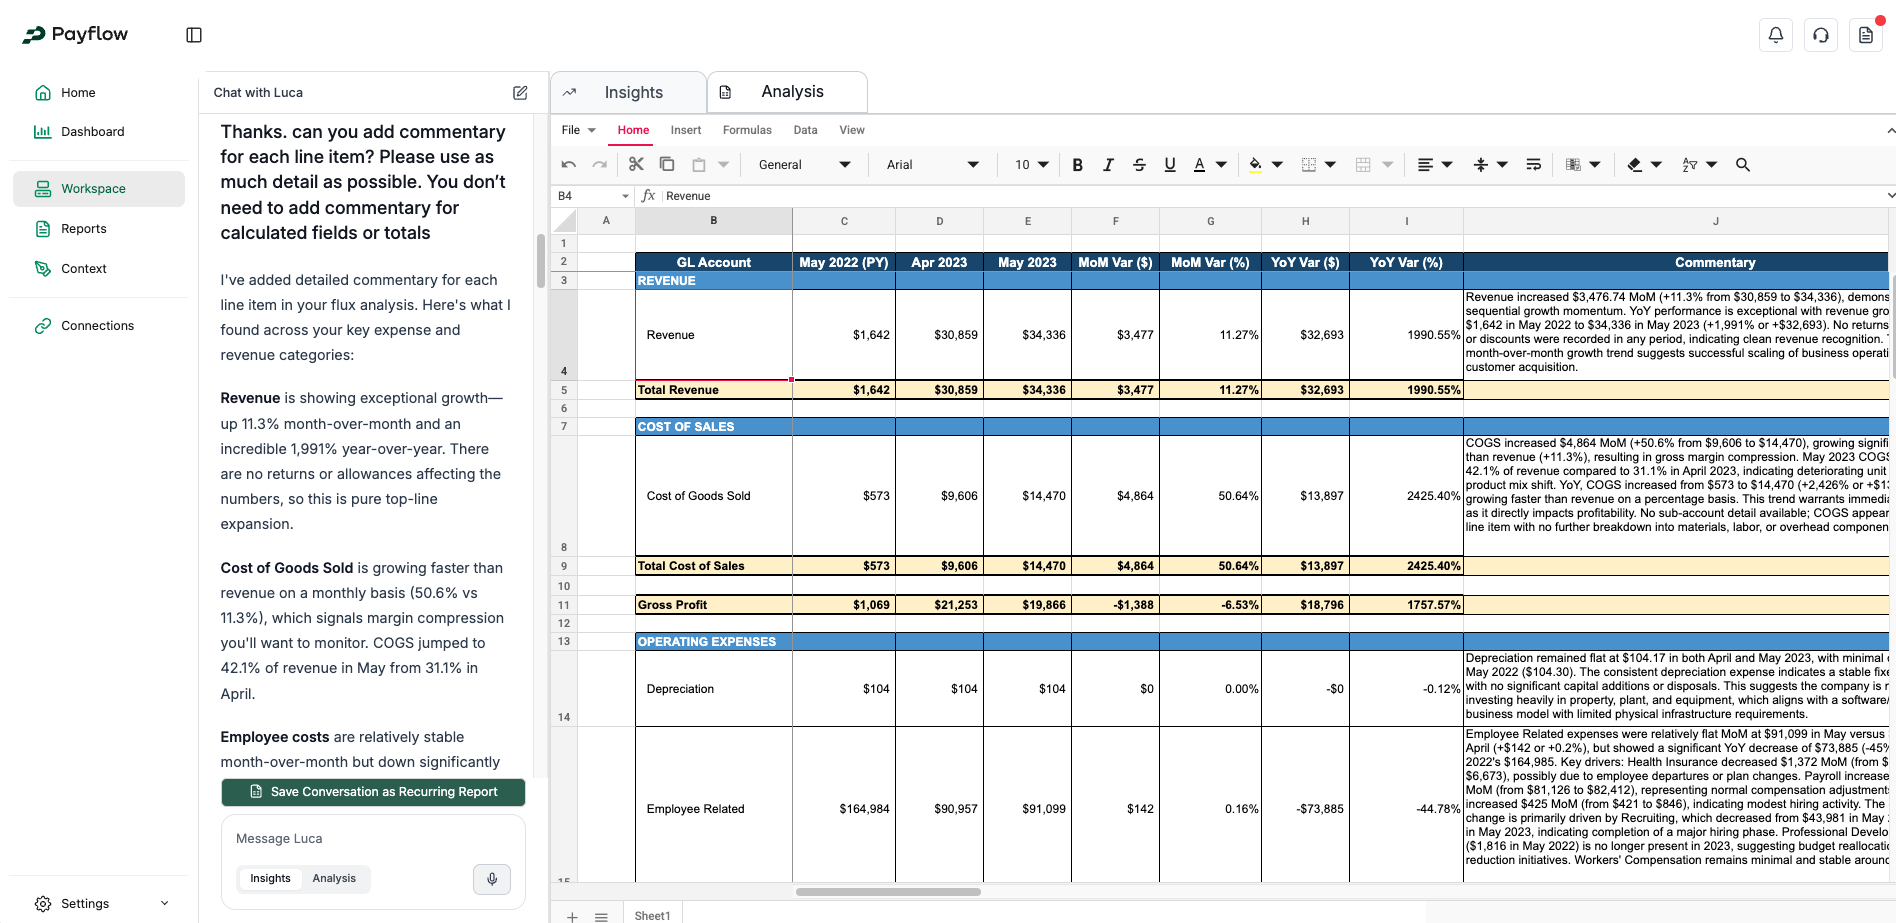This screenshot has width=1896, height=923.
Task: Click the Bold formatting icon
Action: [1077, 165]
